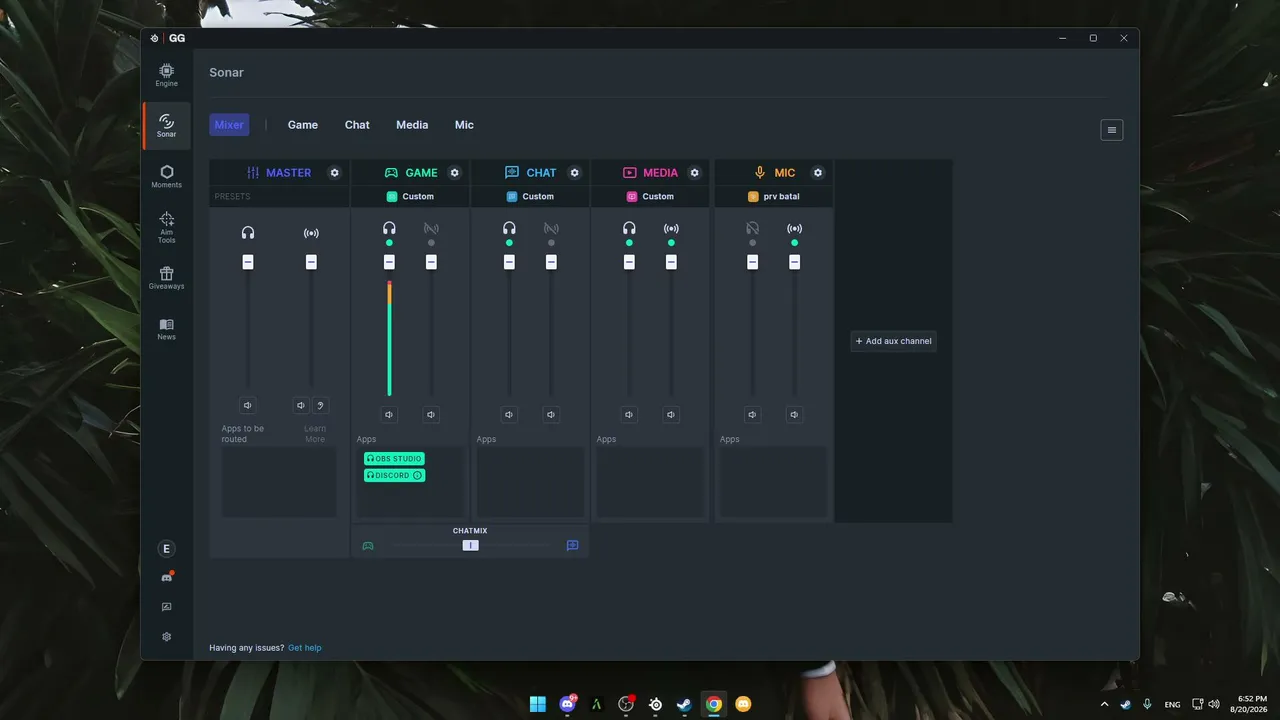The width and height of the screenshot is (1280, 720).
Task: Open the Game channel Custom preset dropdown
Action: point(410,197)
